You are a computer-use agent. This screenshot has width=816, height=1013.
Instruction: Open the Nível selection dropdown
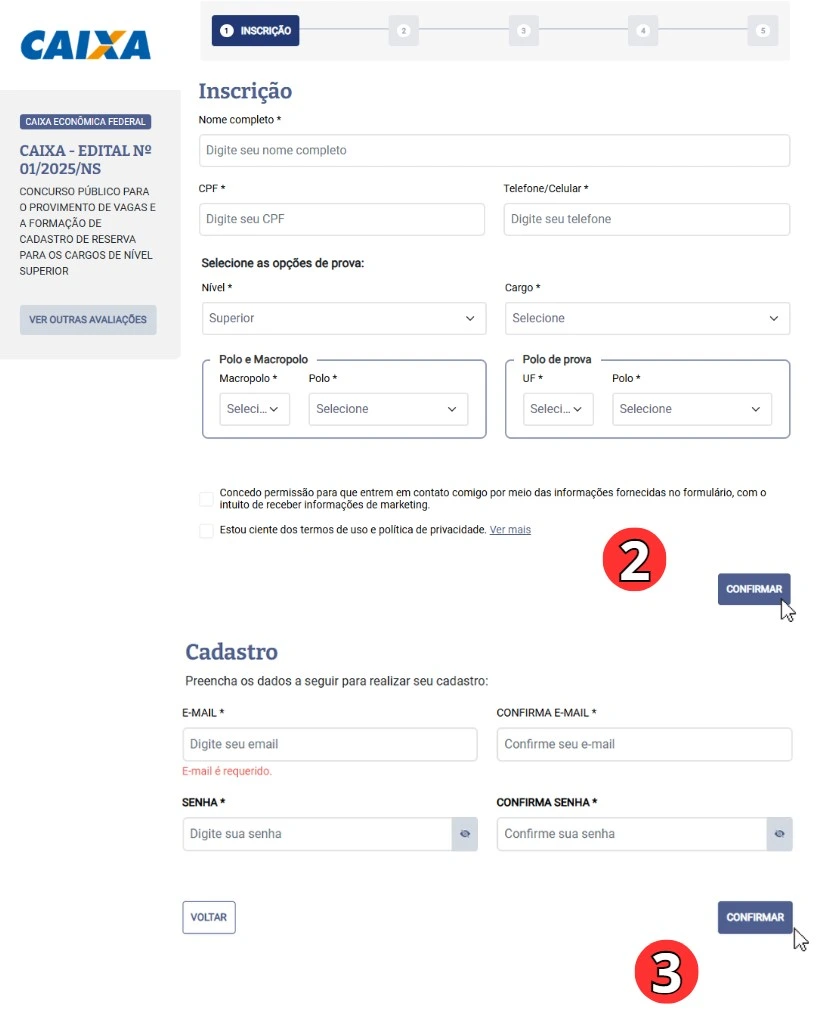[343, 317]
